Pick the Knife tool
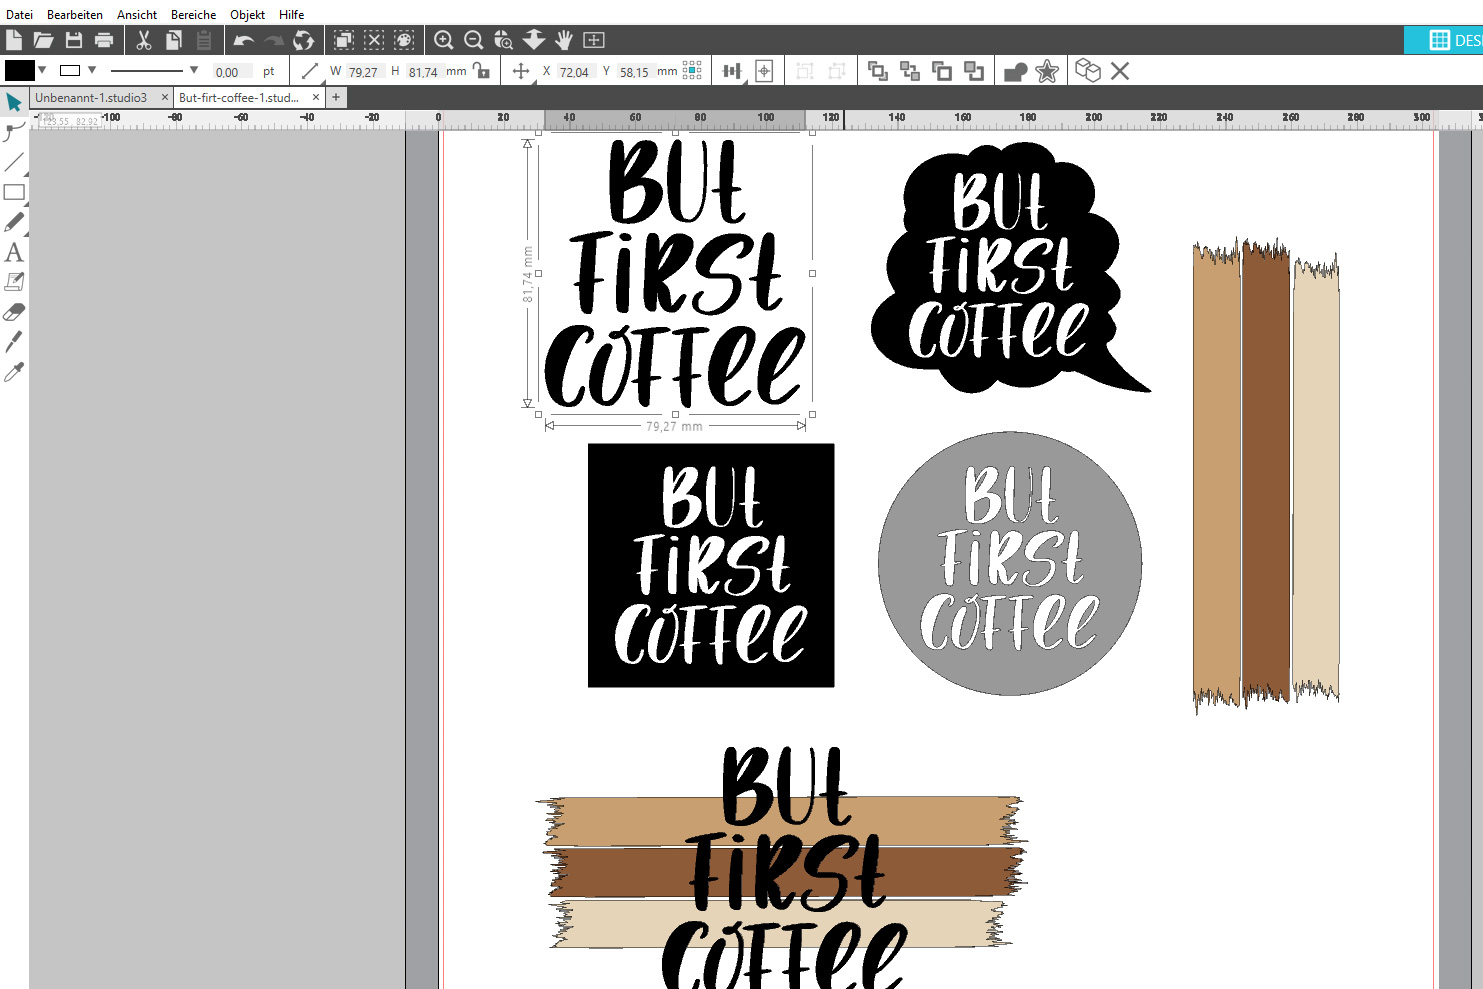Screen dimensions: 1483x989 point(14,342)
